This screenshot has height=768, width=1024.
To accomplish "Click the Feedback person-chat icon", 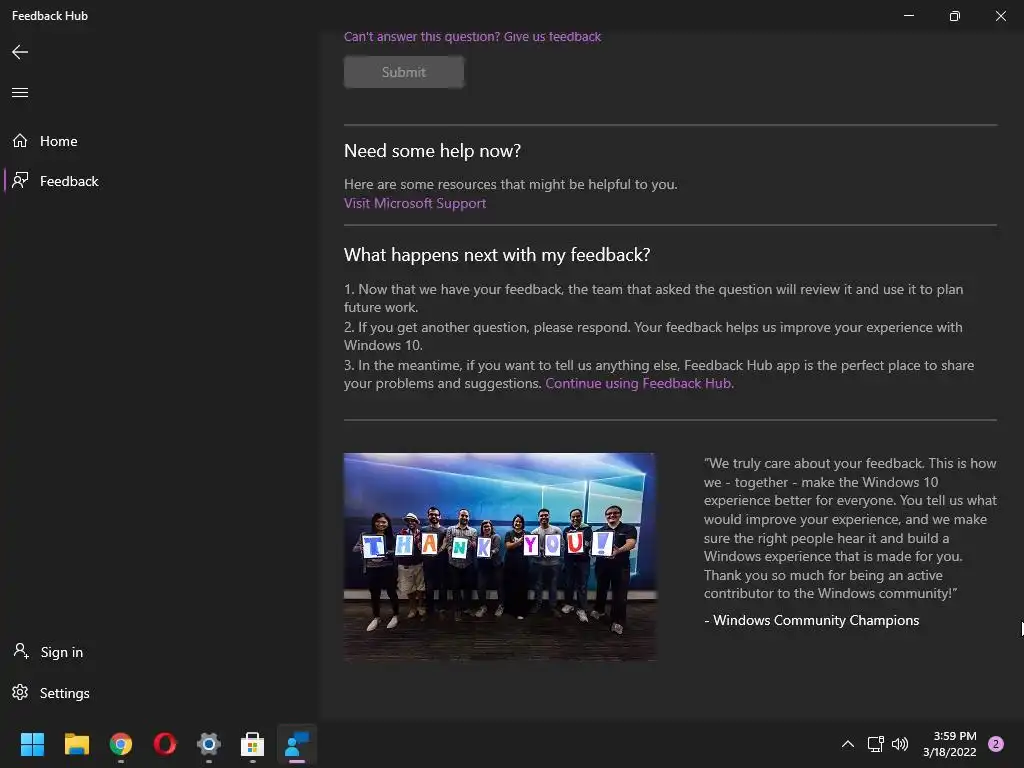I will pyautogui.click(x=20, y=180).
